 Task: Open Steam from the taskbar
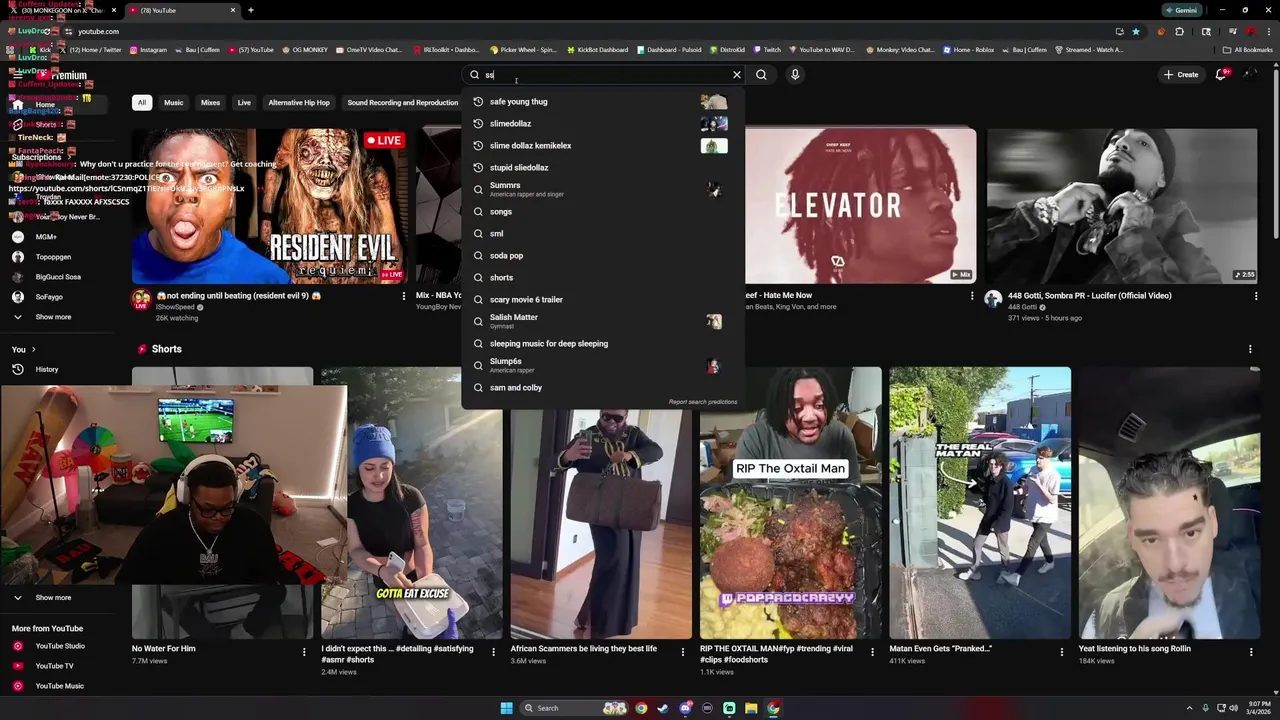663,708
